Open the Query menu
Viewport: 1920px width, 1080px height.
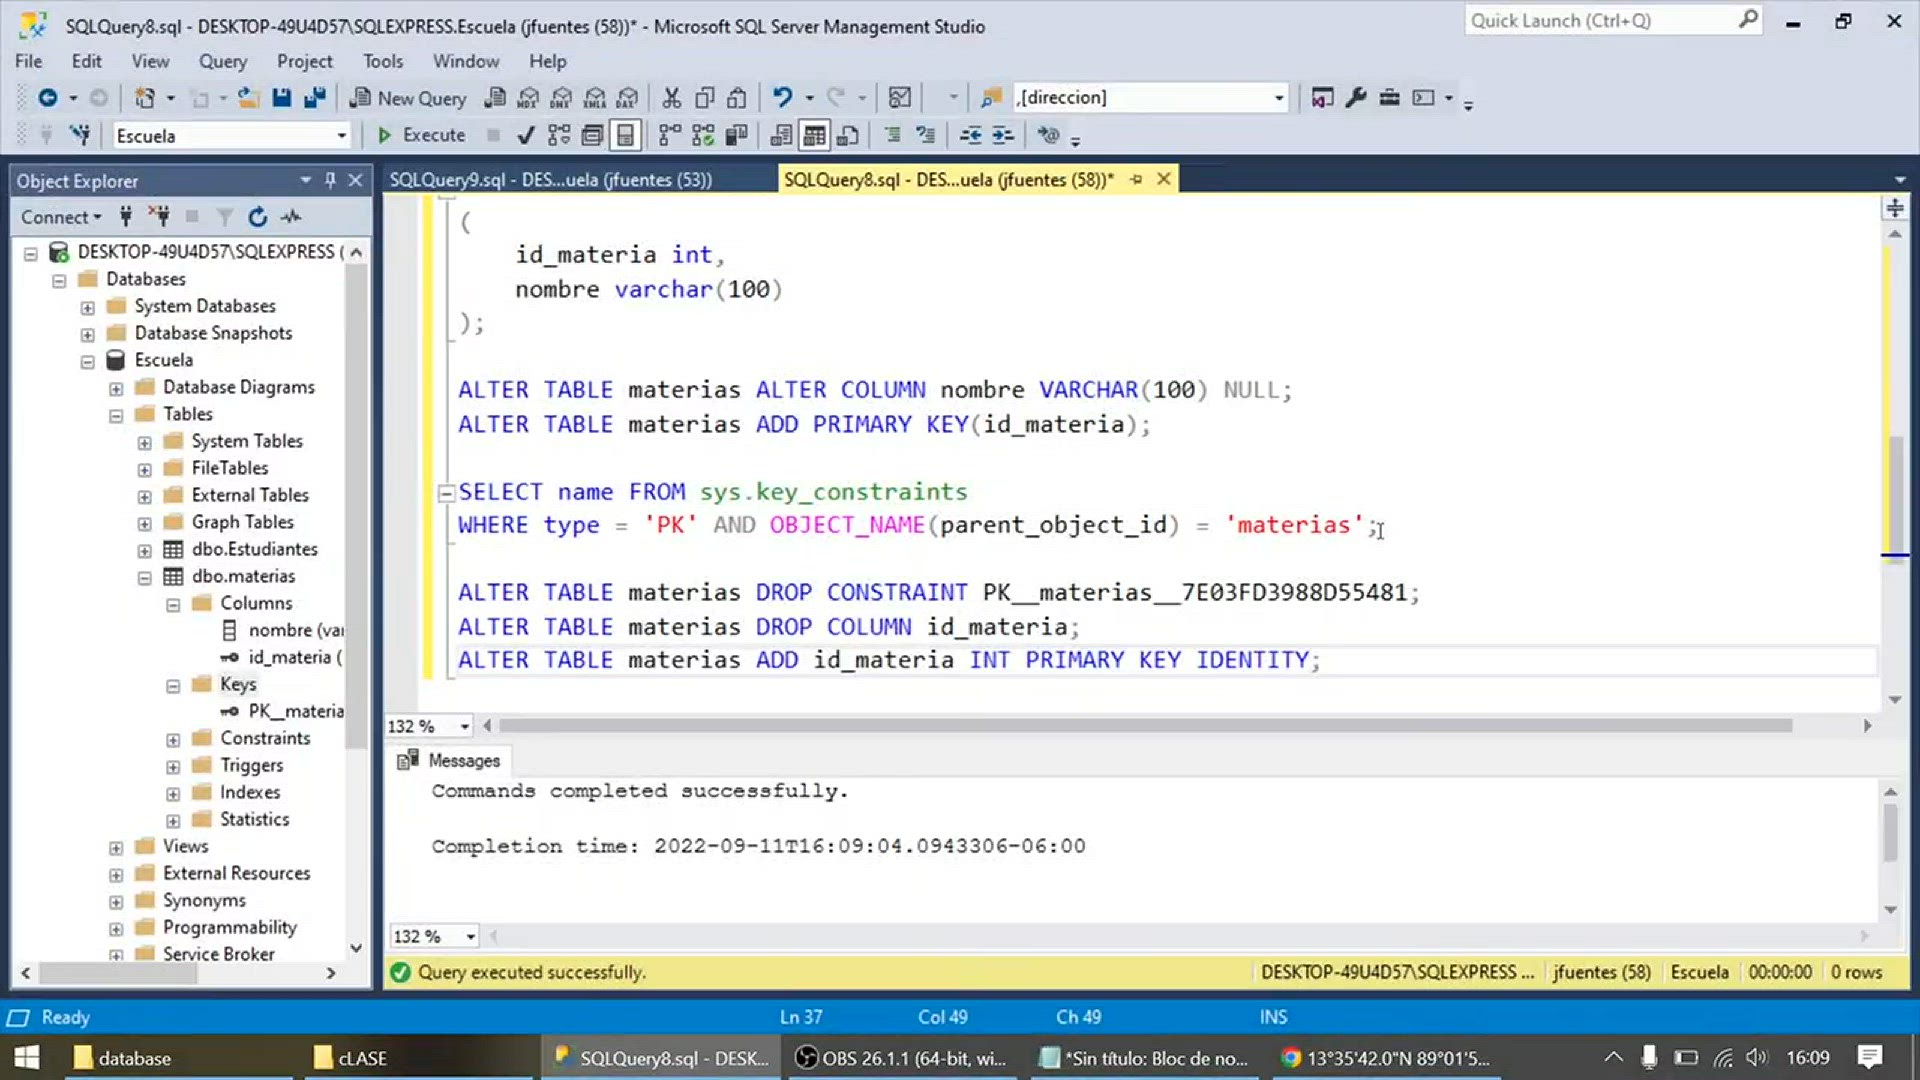[x=222, y=61]
